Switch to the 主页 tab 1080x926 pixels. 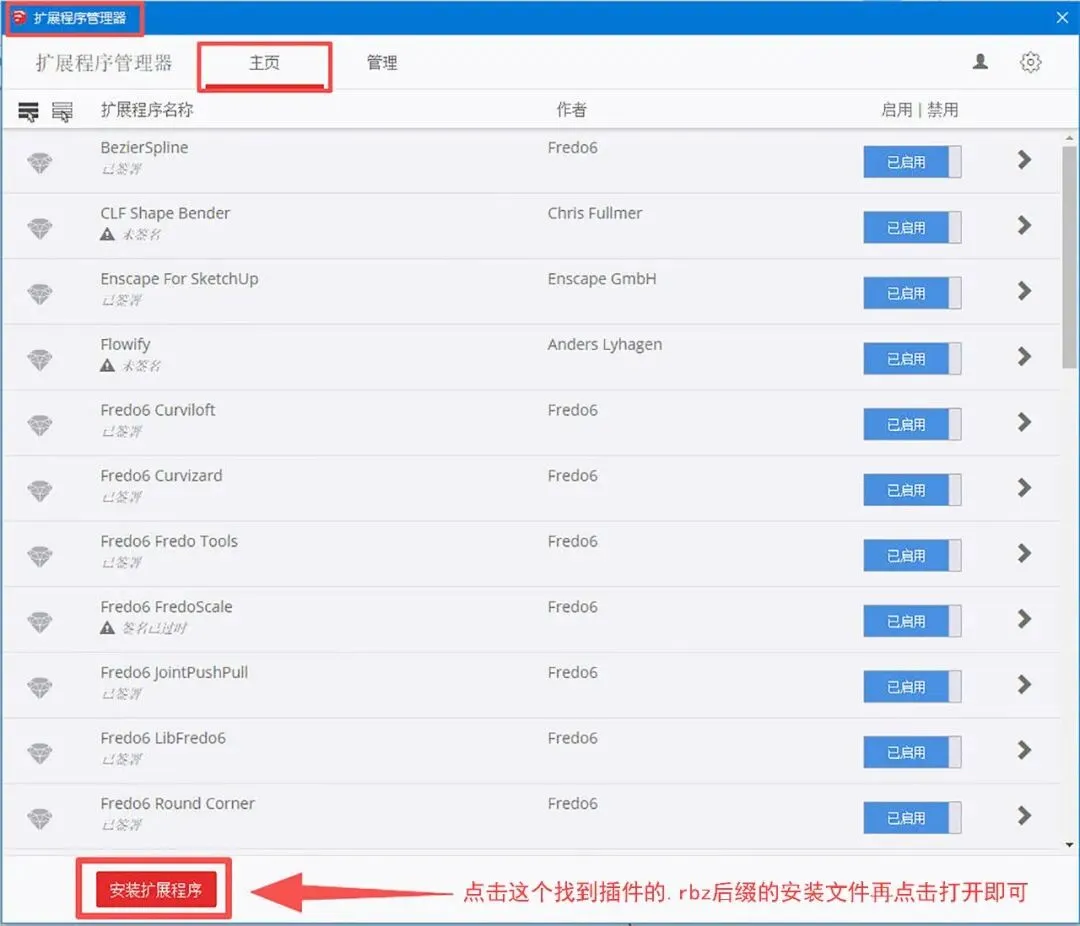(264, 63)
